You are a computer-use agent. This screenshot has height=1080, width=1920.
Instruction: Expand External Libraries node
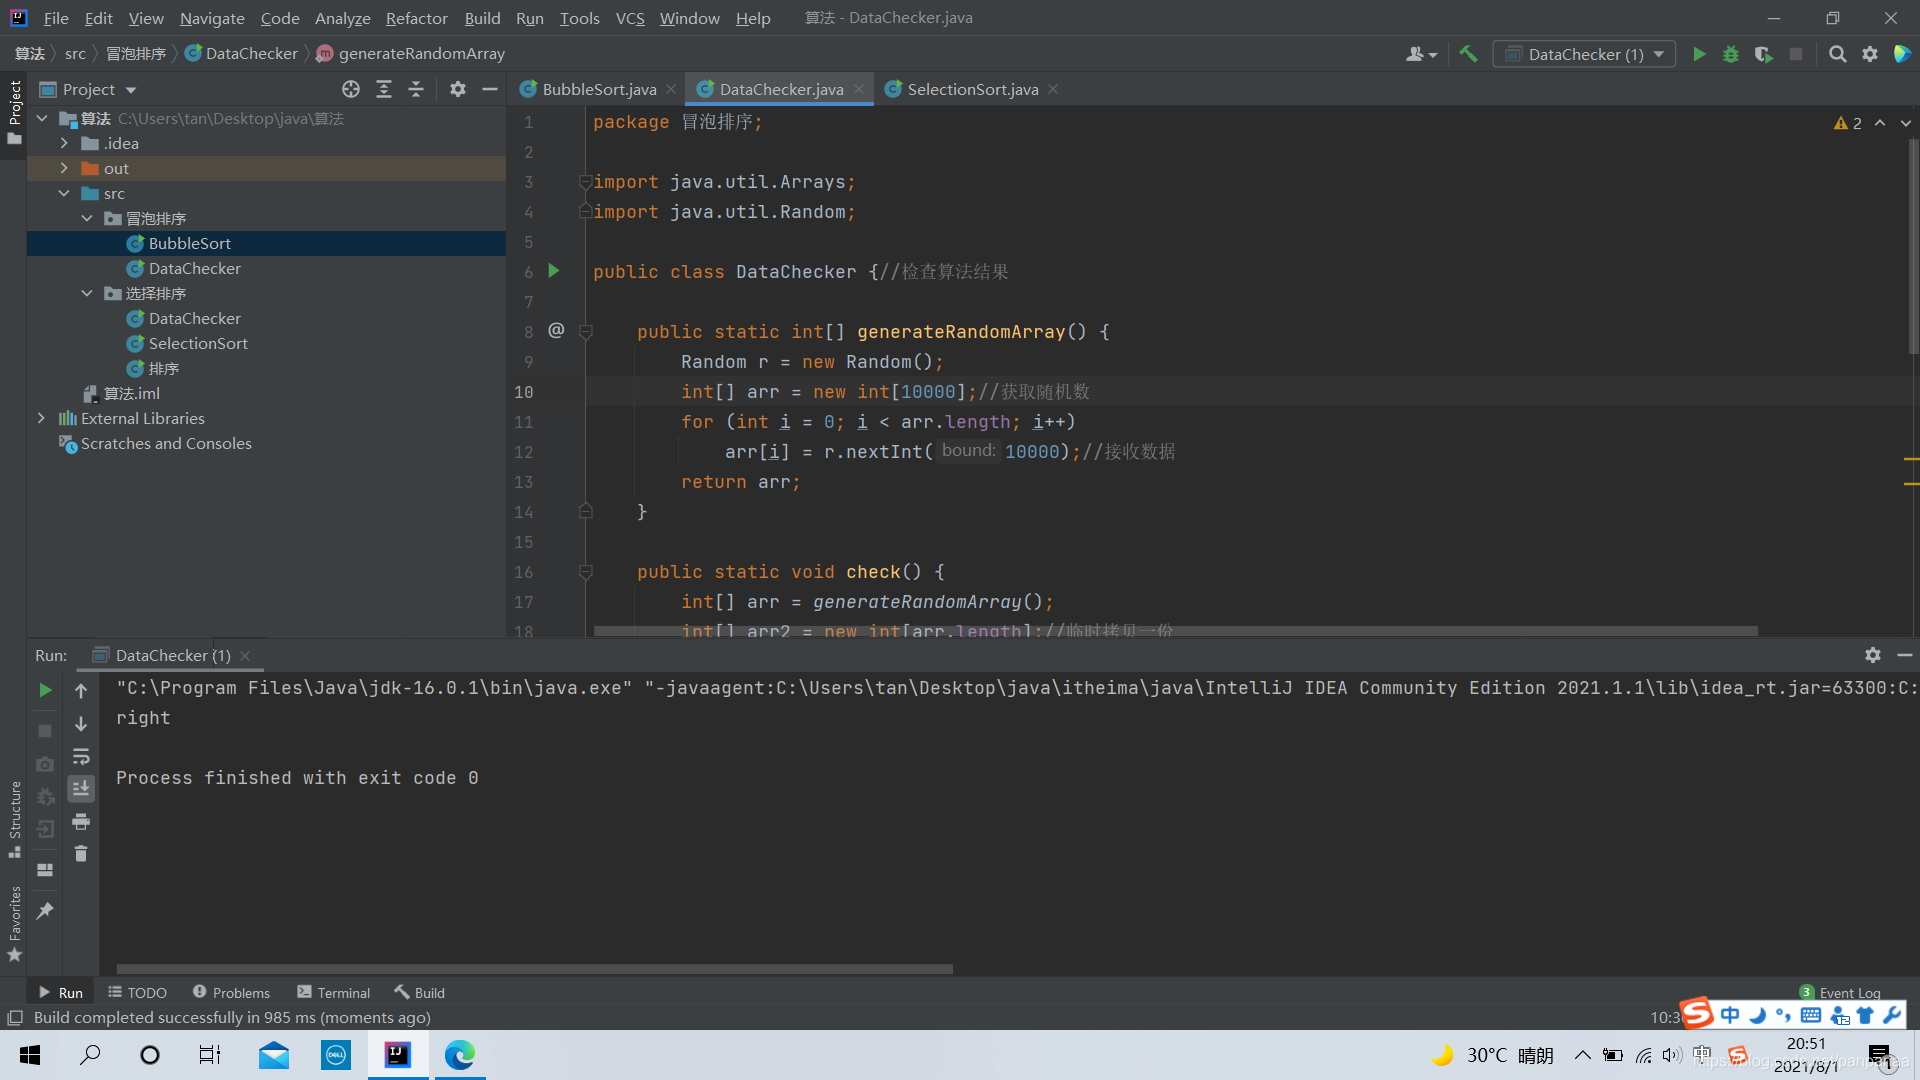coord(41,418)
